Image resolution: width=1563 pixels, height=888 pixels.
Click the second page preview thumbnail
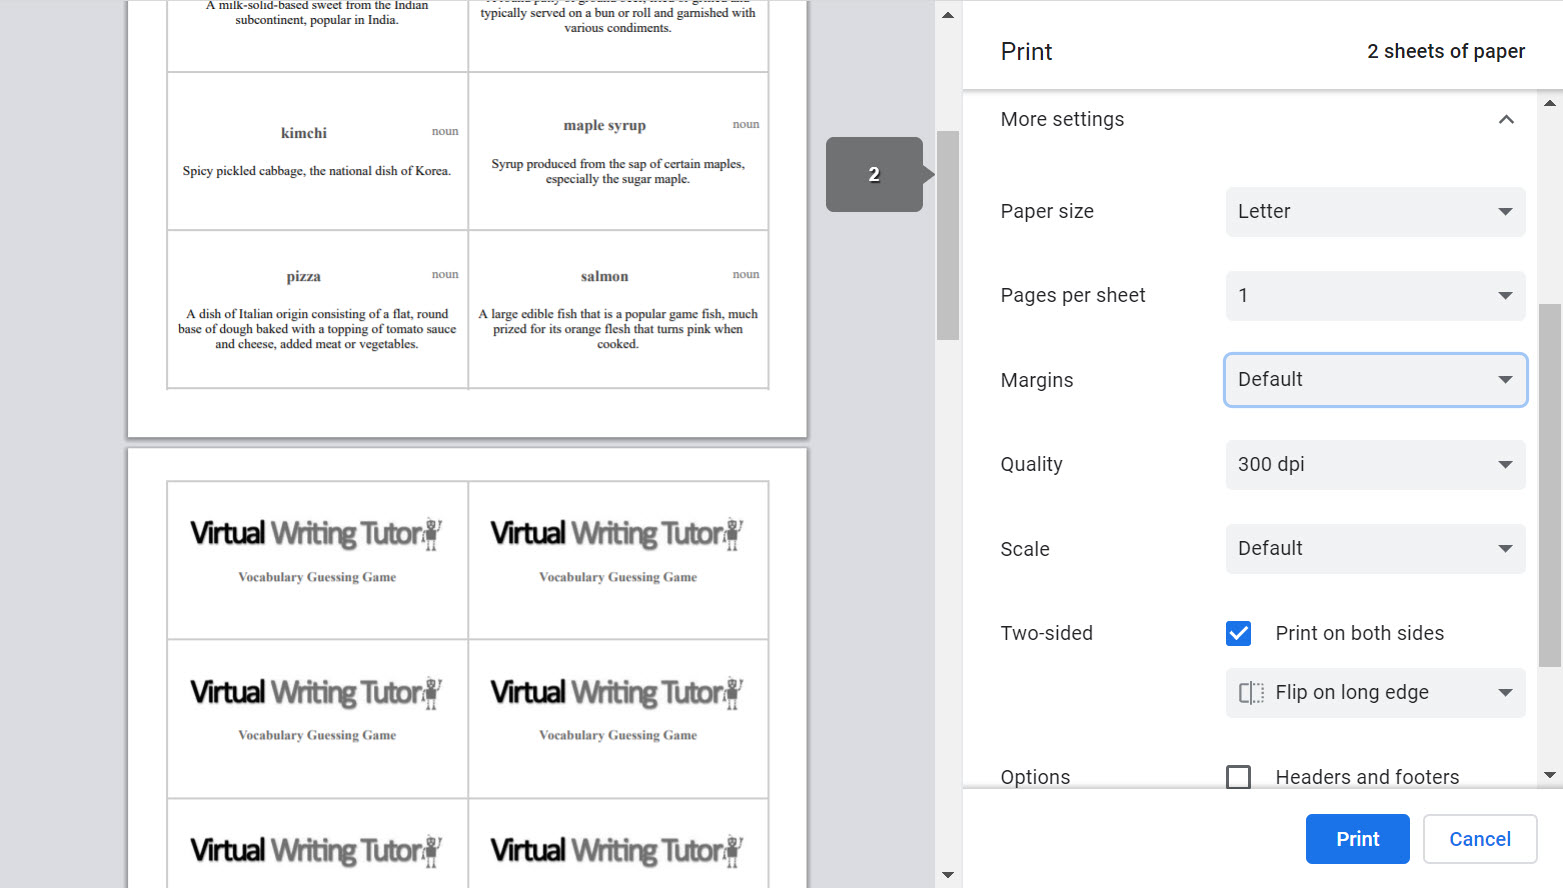pos(466,670)
